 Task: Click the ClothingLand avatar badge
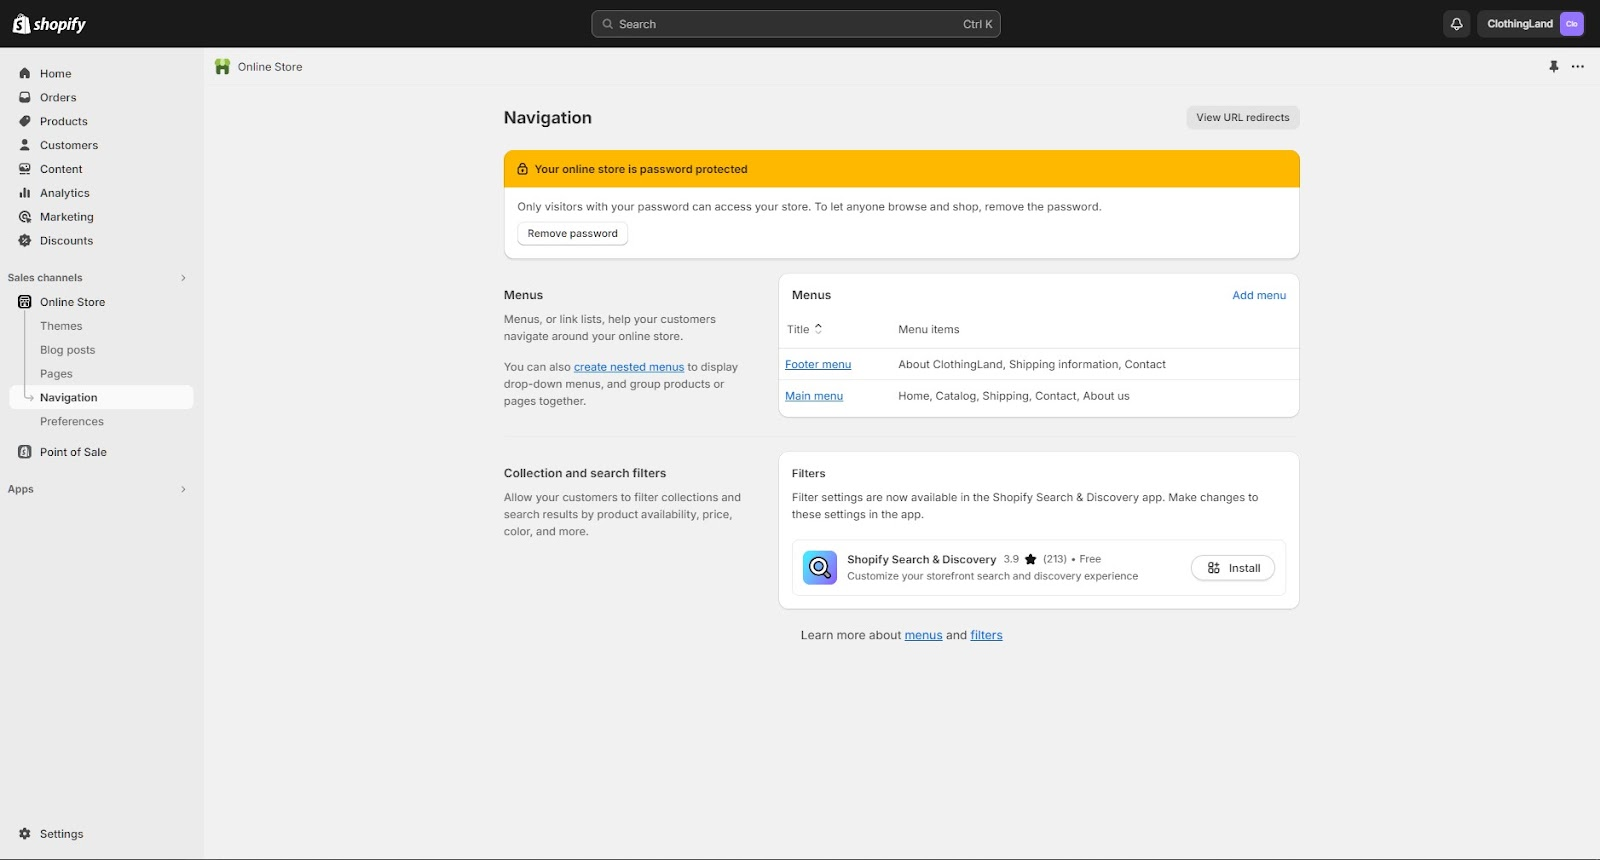pyautogui.click(x=1571, y=24)
